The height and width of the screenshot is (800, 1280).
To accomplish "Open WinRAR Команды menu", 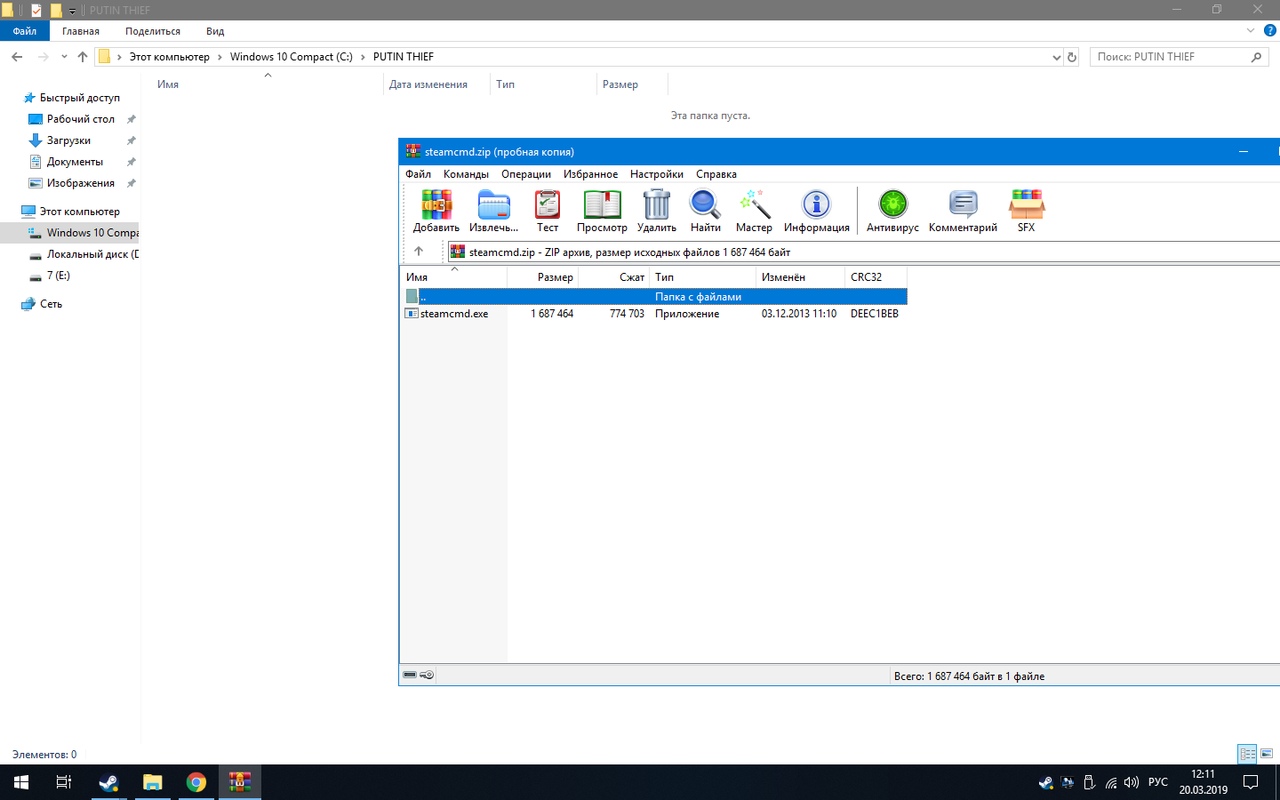I will (466, 174).
